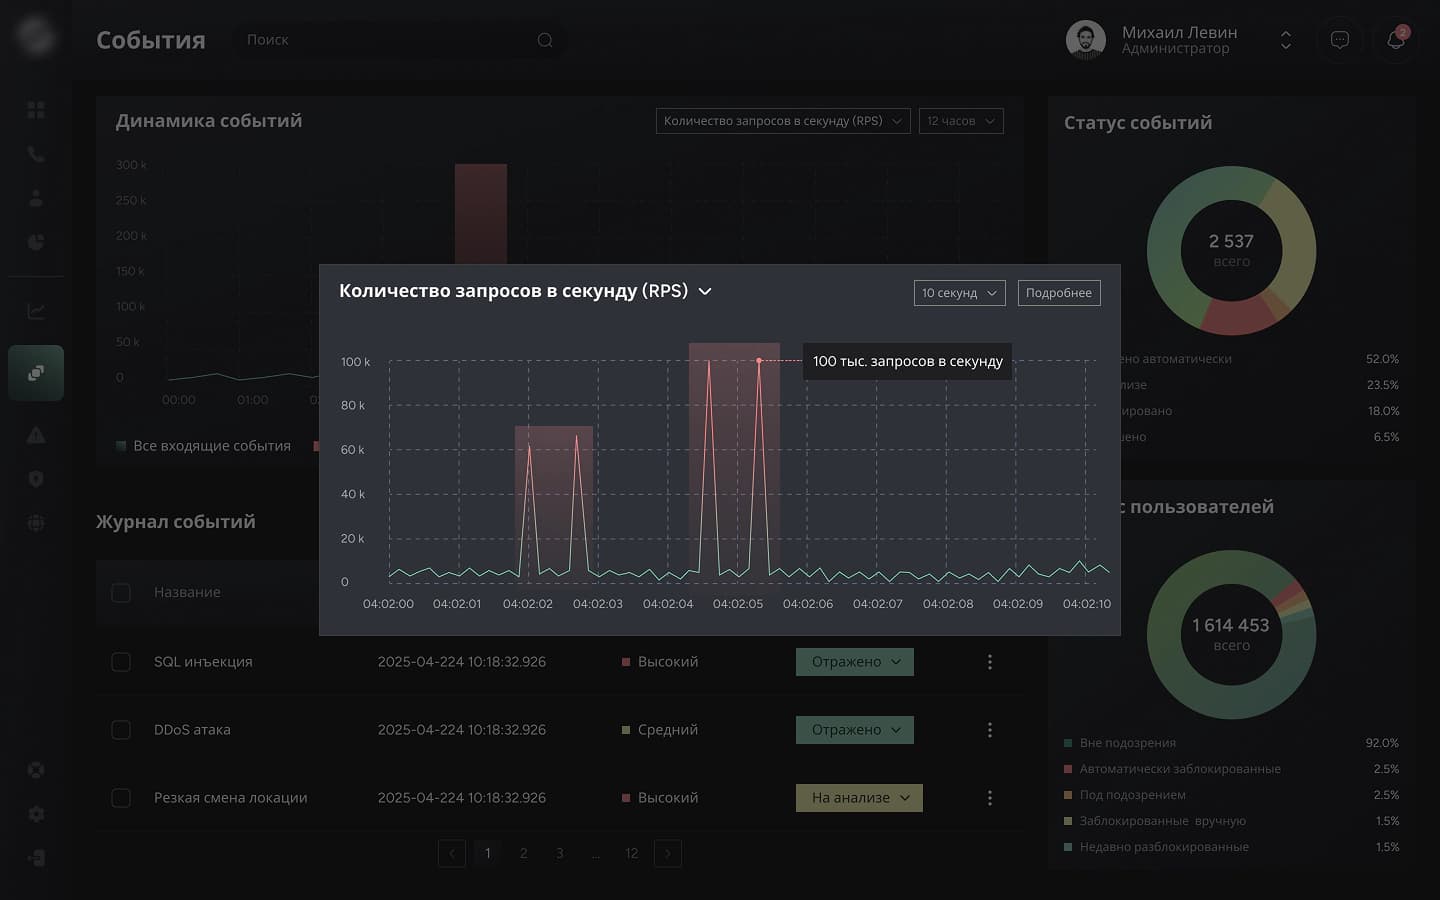Click the Поиск search field

(390, 40)
